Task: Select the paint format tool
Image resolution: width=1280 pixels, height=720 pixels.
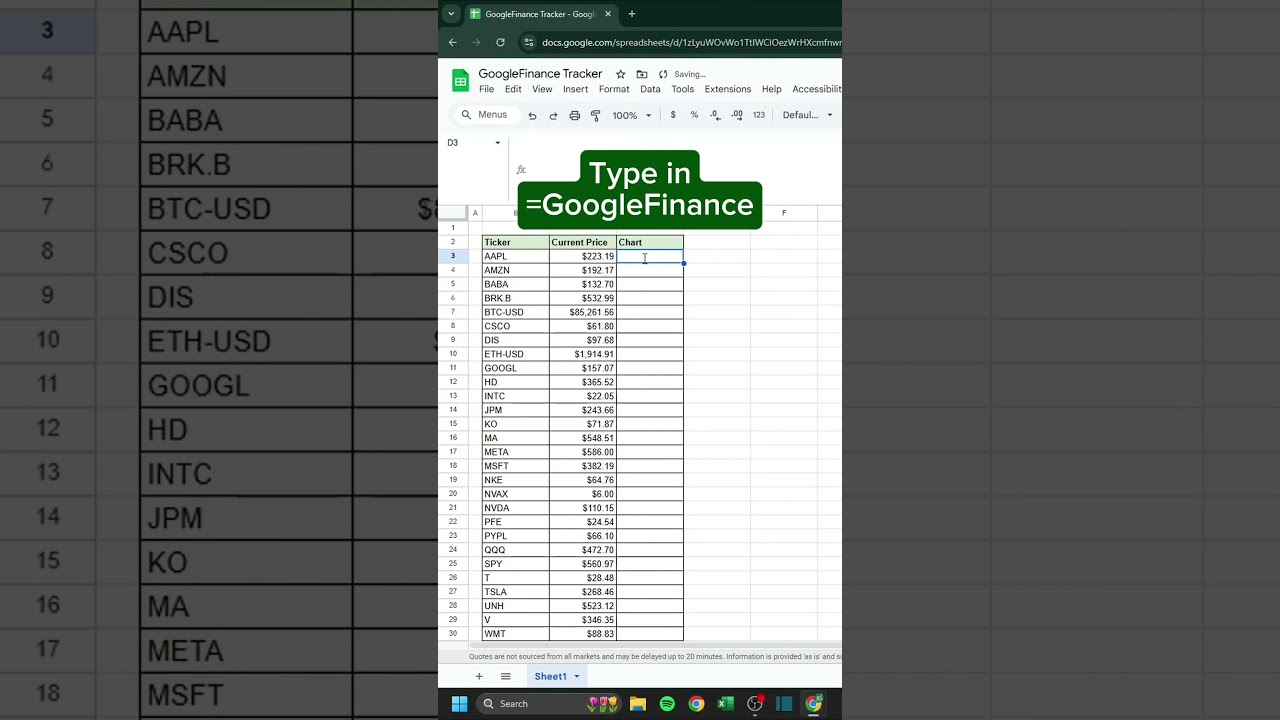Action: 595,115
